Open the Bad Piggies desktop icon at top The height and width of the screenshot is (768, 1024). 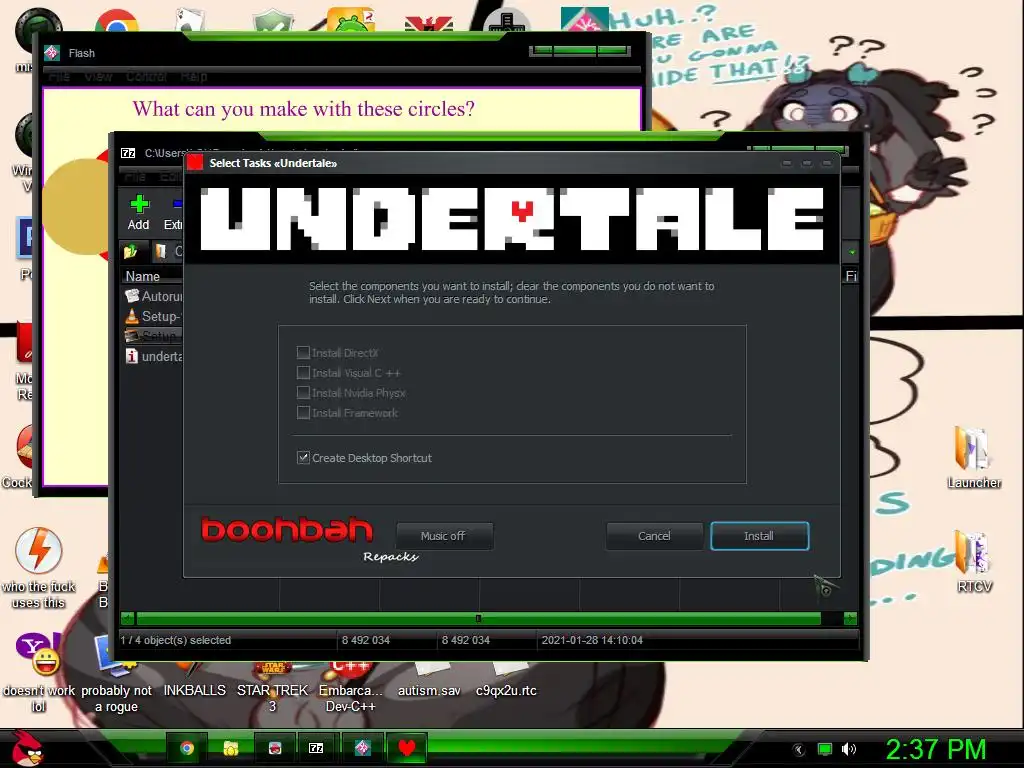click(350, 20)
